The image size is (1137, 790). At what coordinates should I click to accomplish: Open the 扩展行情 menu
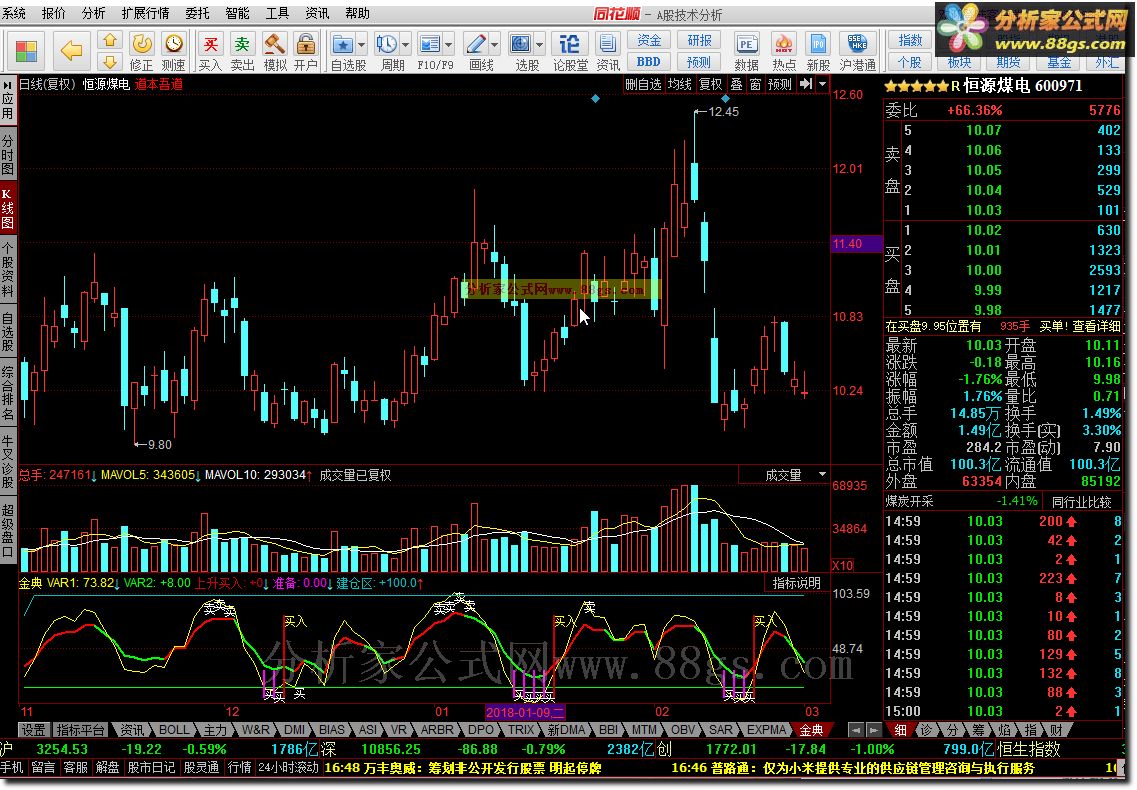145,13
